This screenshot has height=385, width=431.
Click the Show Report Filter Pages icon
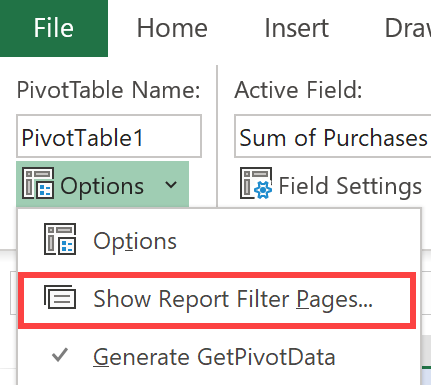pyautogui.click(x=60, y=297)
